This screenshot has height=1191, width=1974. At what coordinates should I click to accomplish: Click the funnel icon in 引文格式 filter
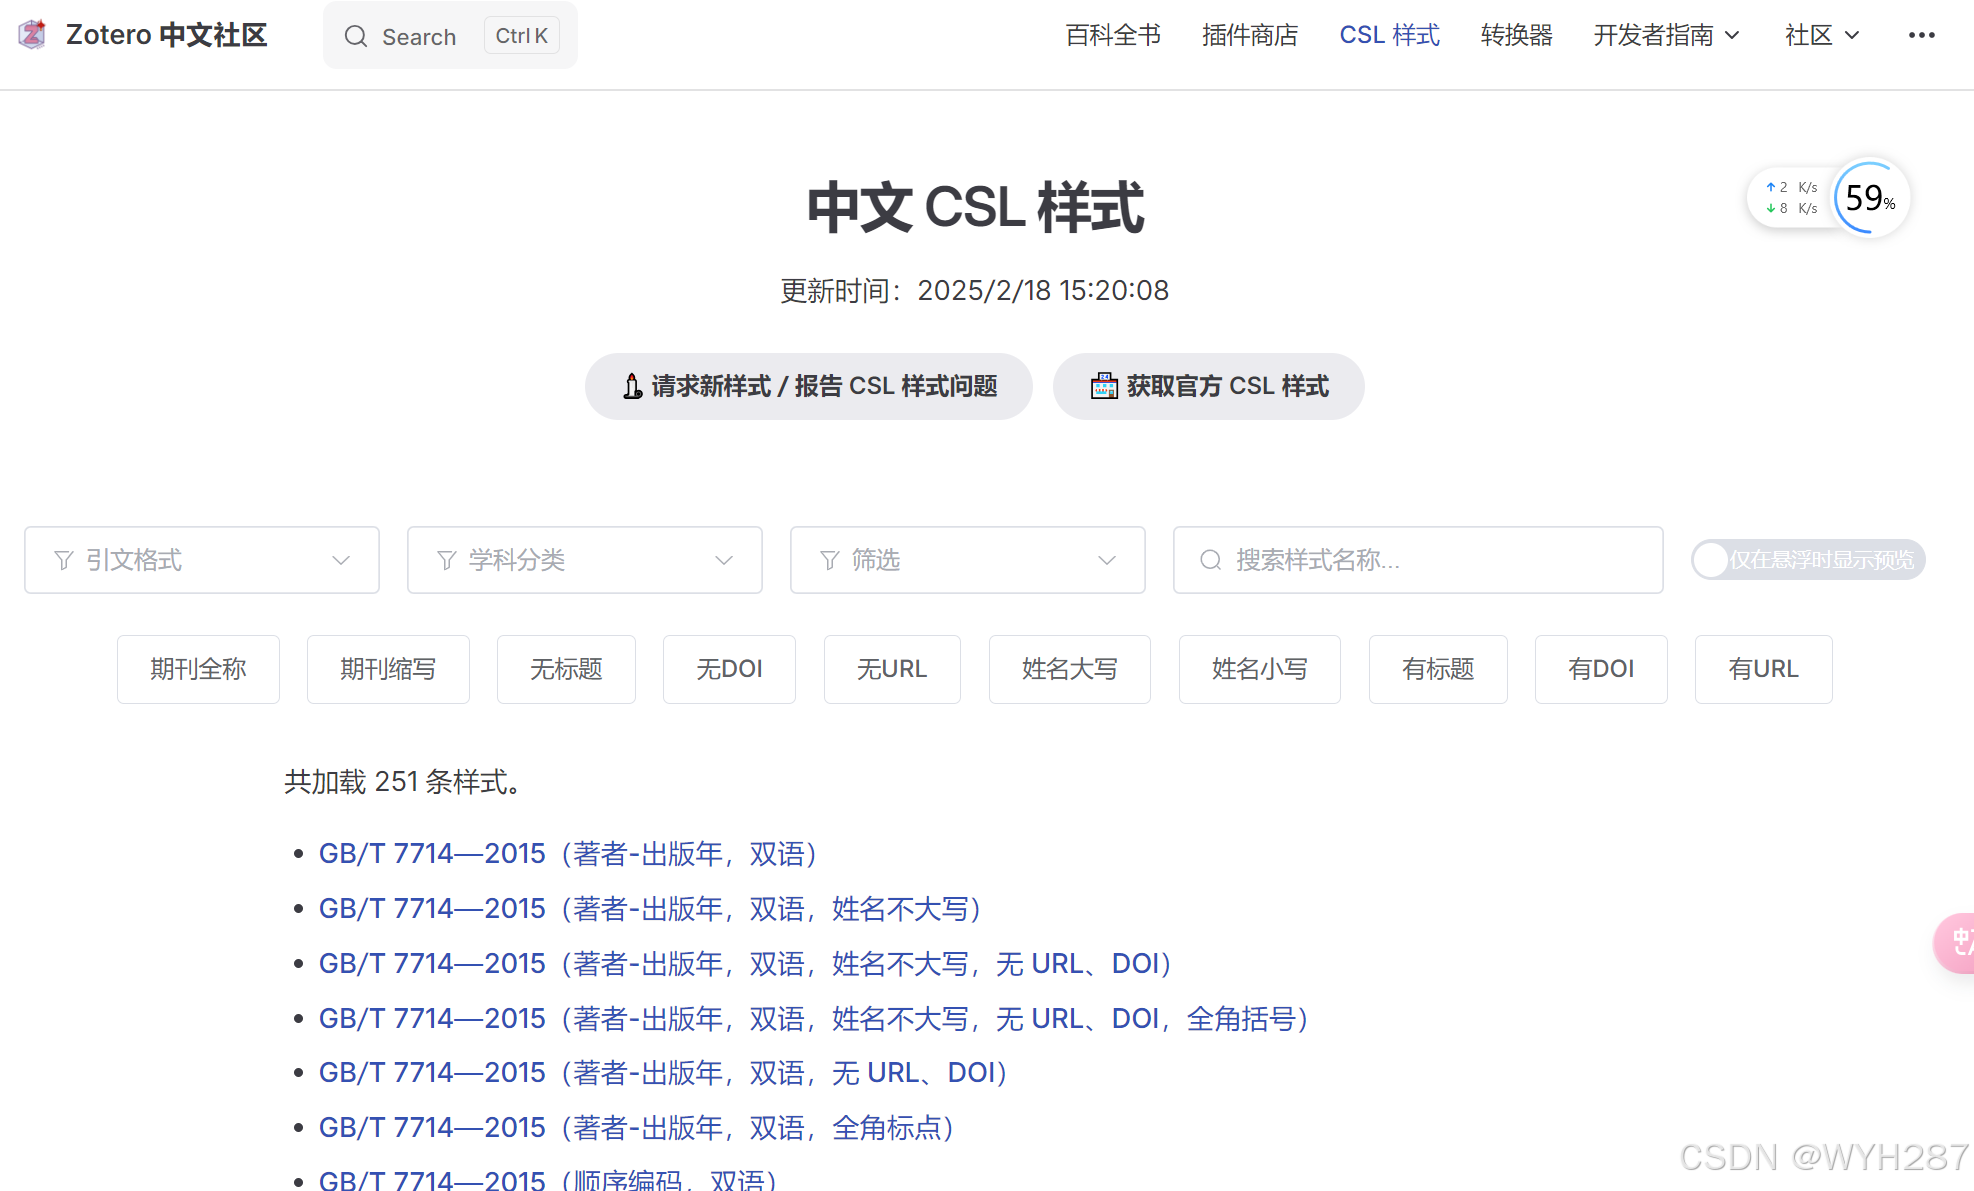click(x=64, y=560)
